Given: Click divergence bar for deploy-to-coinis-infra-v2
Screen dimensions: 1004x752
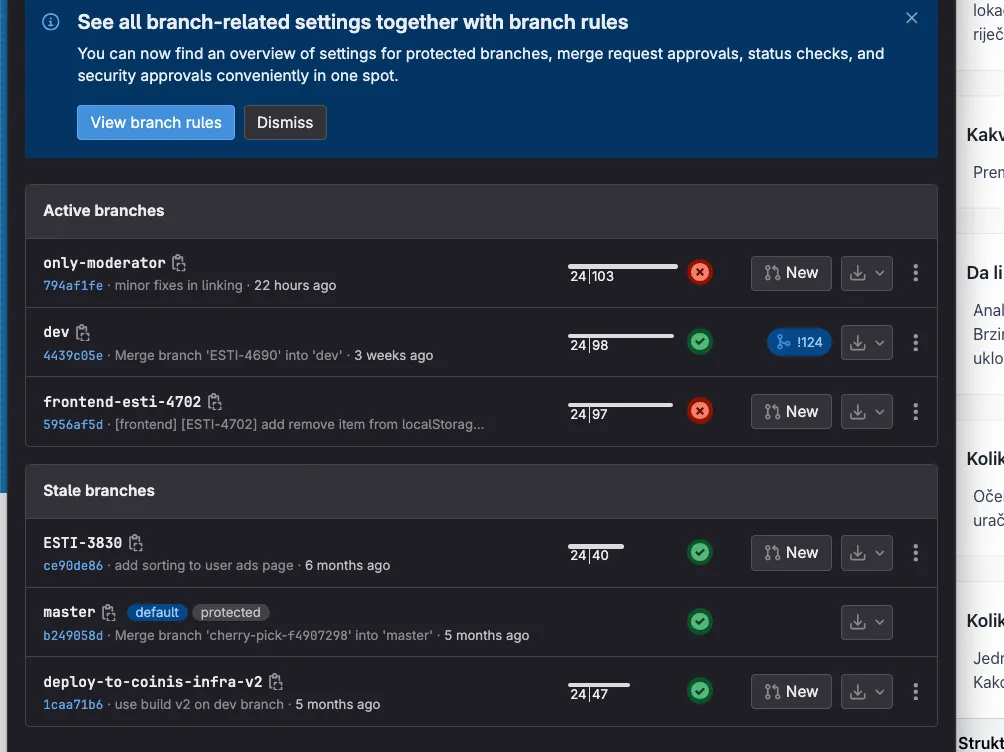Looking at the screenshot, I should 599,691.
